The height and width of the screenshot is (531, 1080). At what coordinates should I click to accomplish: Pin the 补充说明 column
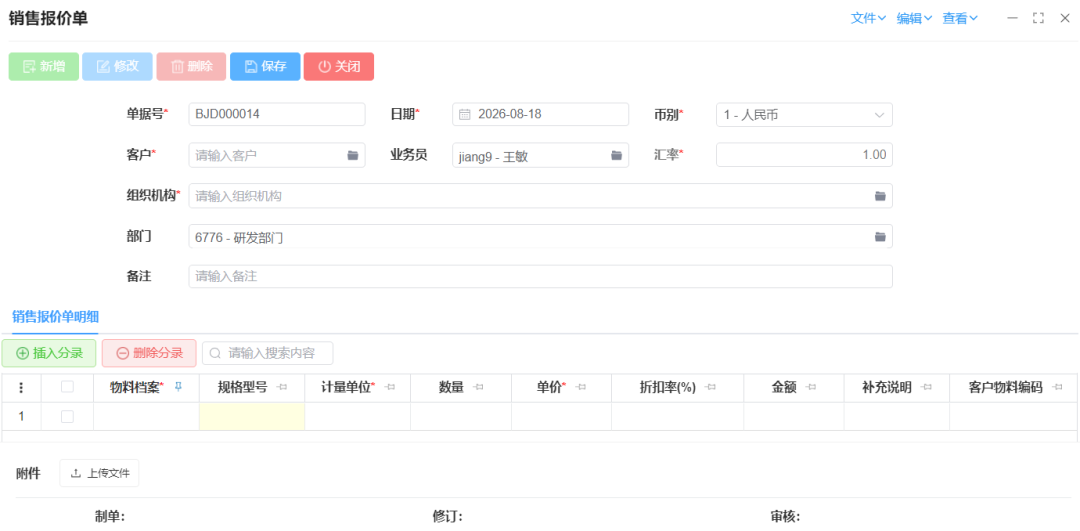[926, 388]
